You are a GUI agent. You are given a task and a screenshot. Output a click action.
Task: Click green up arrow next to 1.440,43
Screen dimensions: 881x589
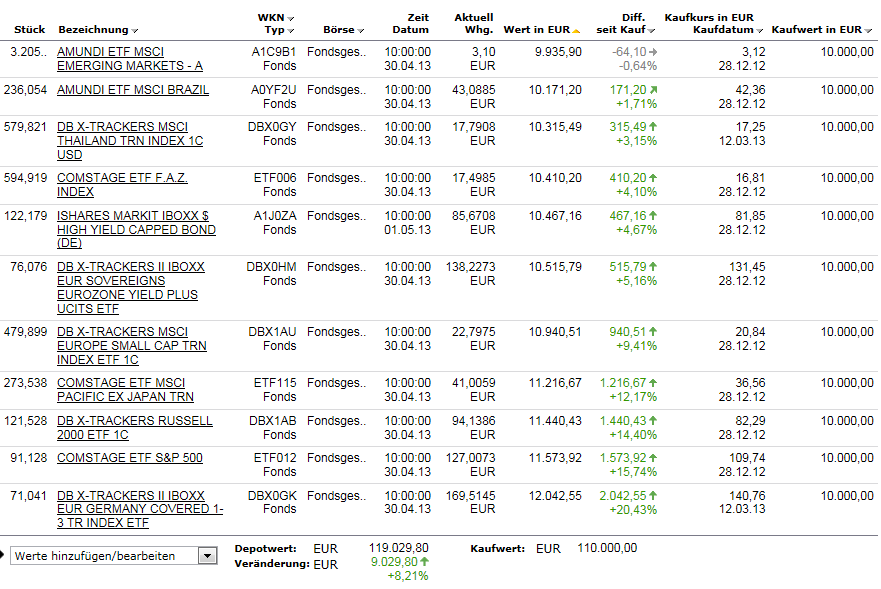(x=653, y=421)
